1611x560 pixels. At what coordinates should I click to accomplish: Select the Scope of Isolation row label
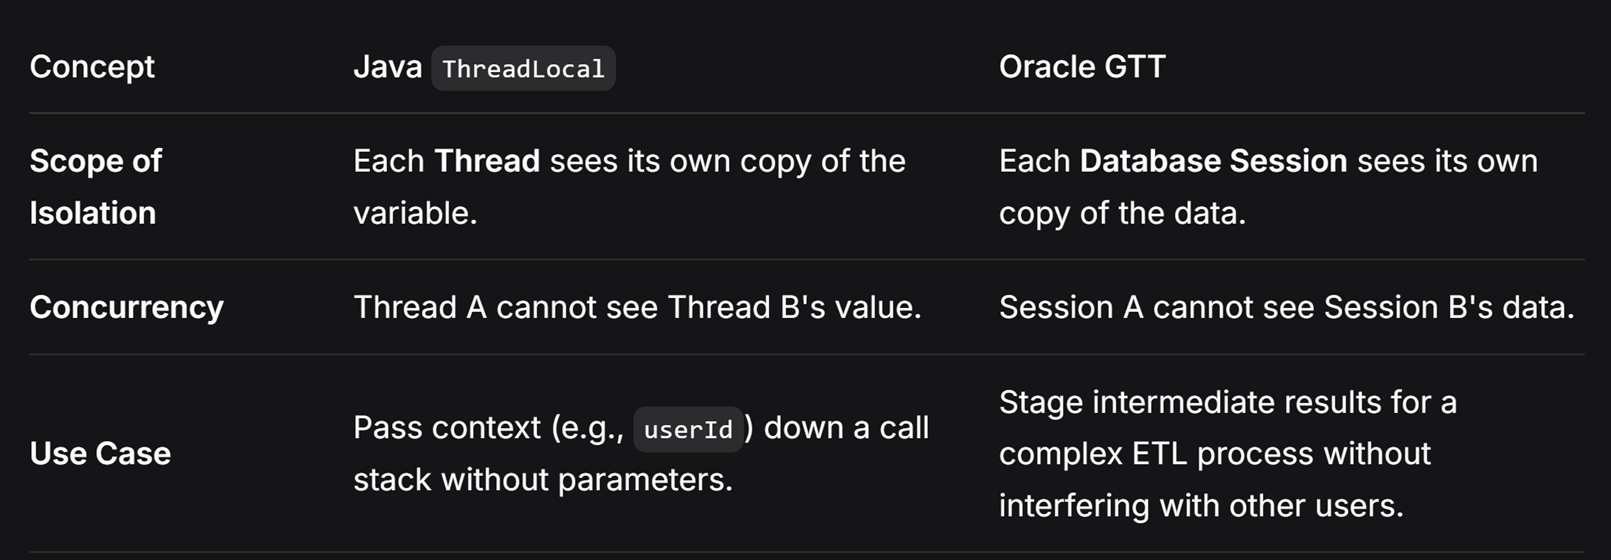pos(96,187)
